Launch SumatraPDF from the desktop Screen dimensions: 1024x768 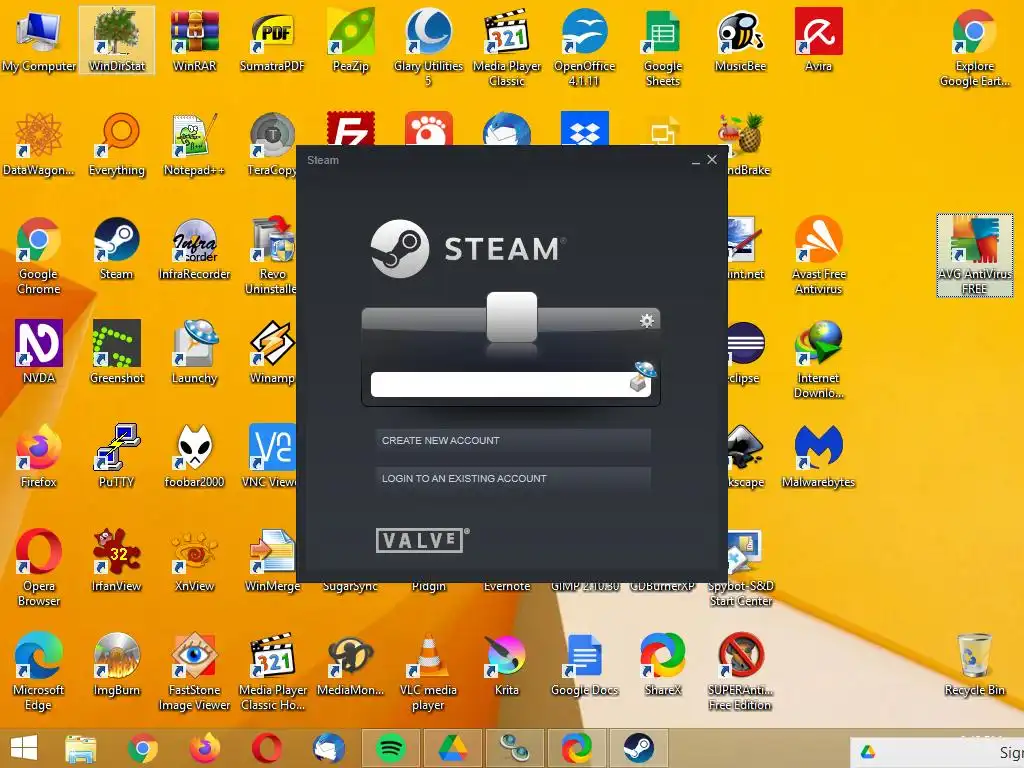272,40
